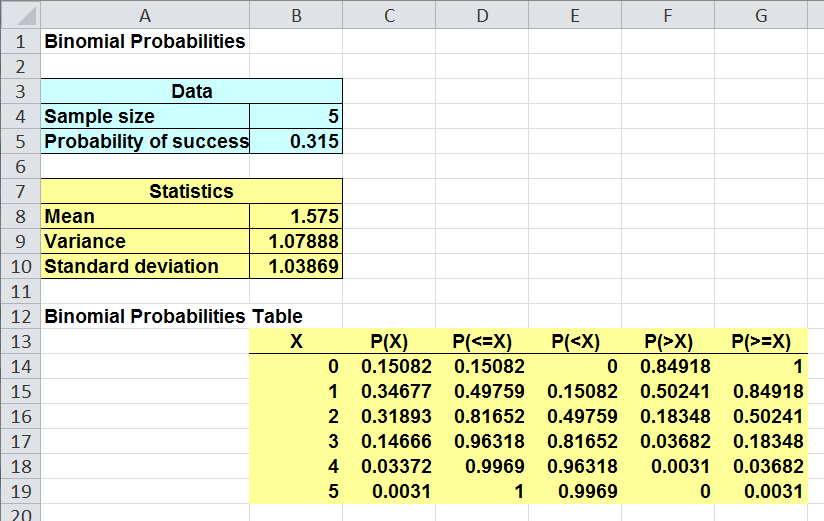Select standard deviation value 1.03869
Viewport: 824px width, 521px height.
[296, 266]
